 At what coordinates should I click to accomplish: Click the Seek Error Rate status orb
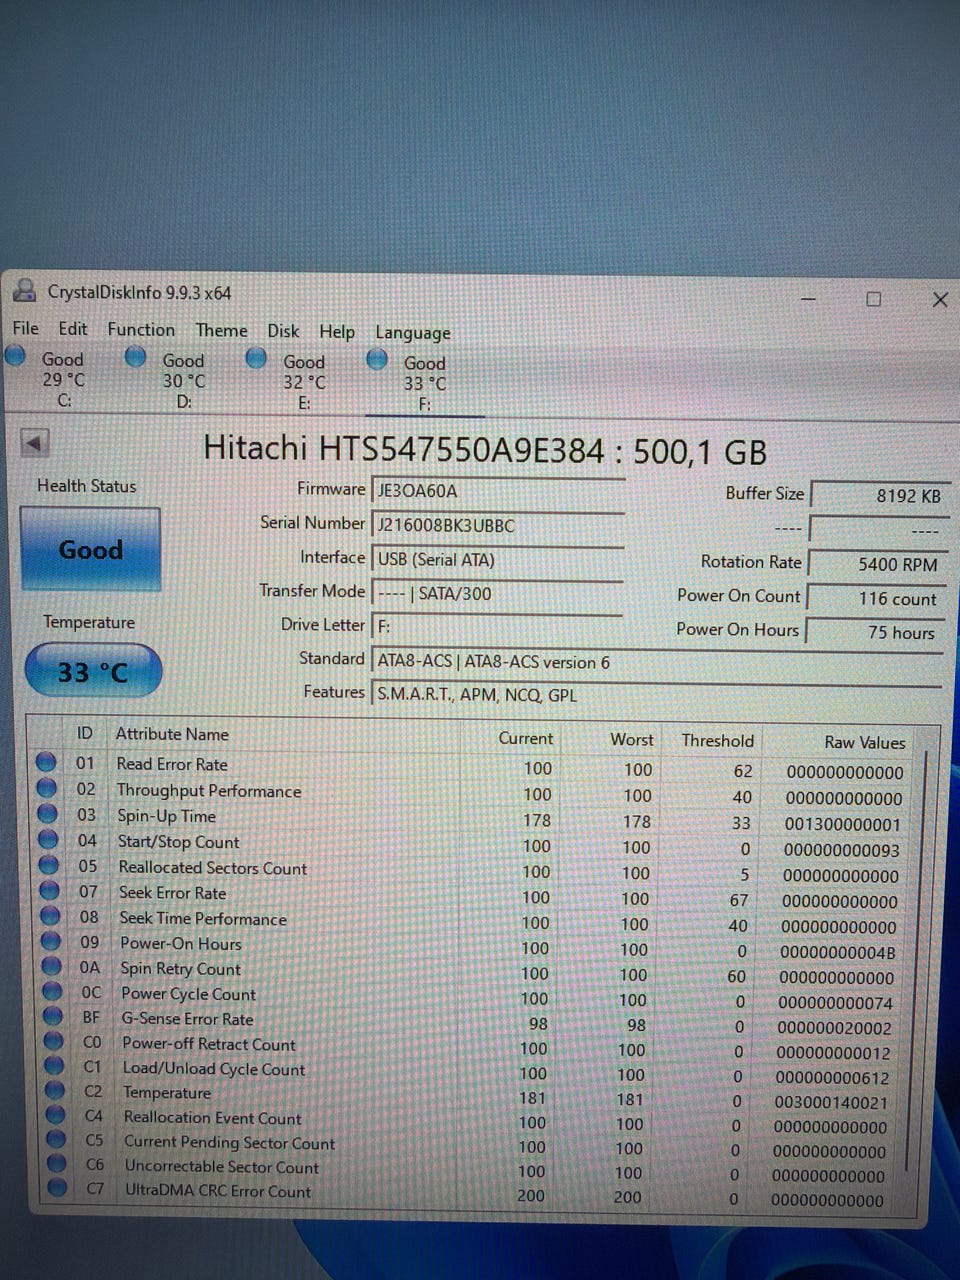[49, 891]
